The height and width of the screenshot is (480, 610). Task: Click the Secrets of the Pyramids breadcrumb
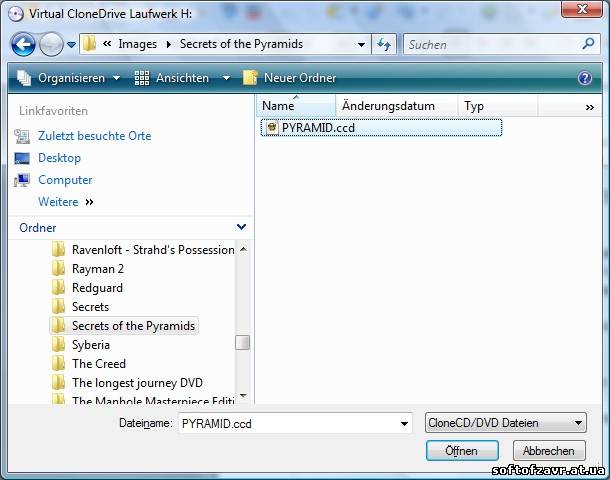tap(241, 44)
